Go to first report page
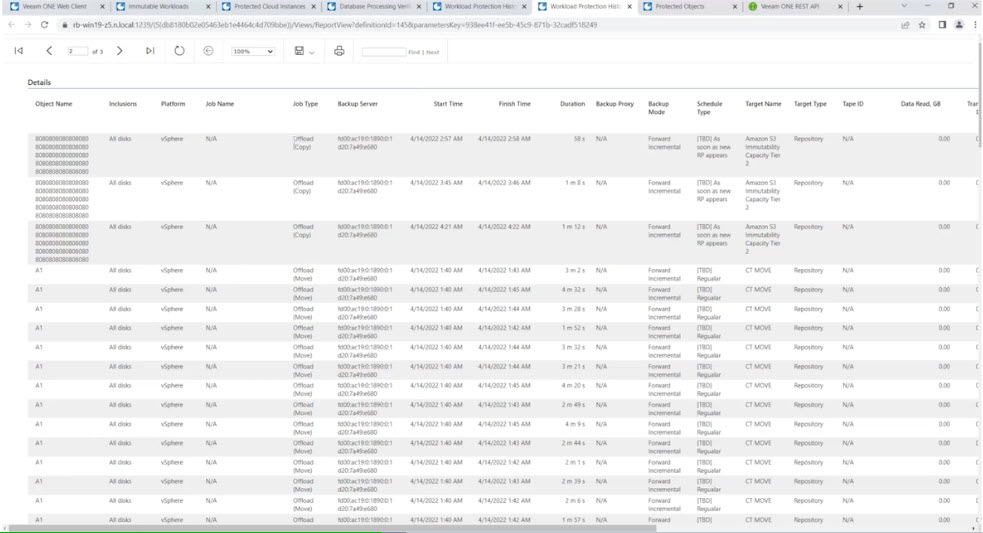The image size is (983, 533). pos(19,51)
